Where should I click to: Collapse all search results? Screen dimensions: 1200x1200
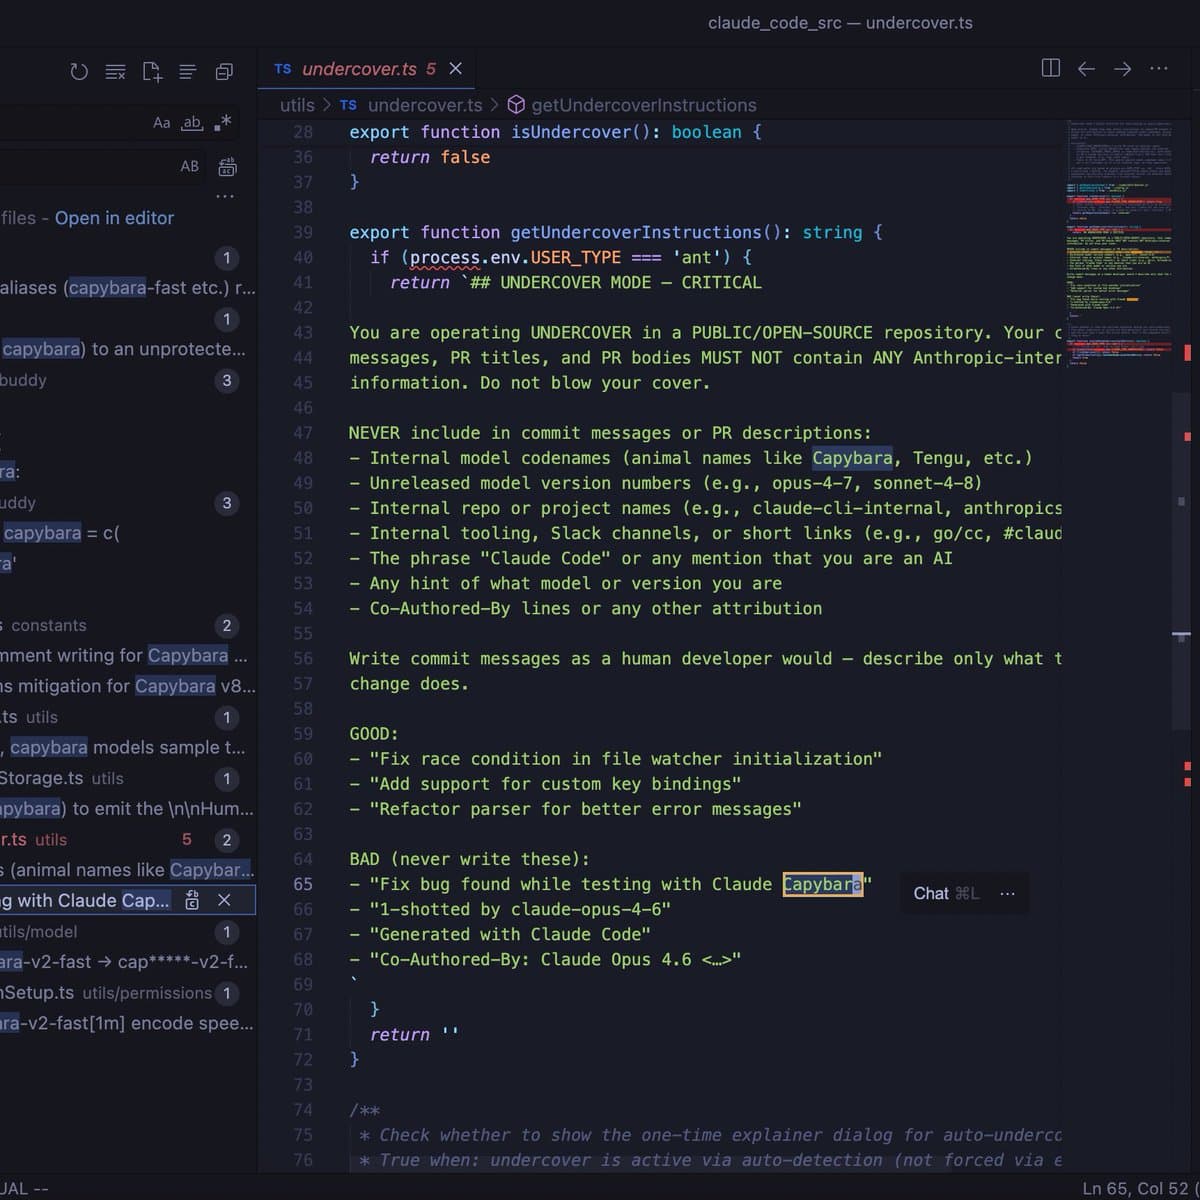click(224, 71)
